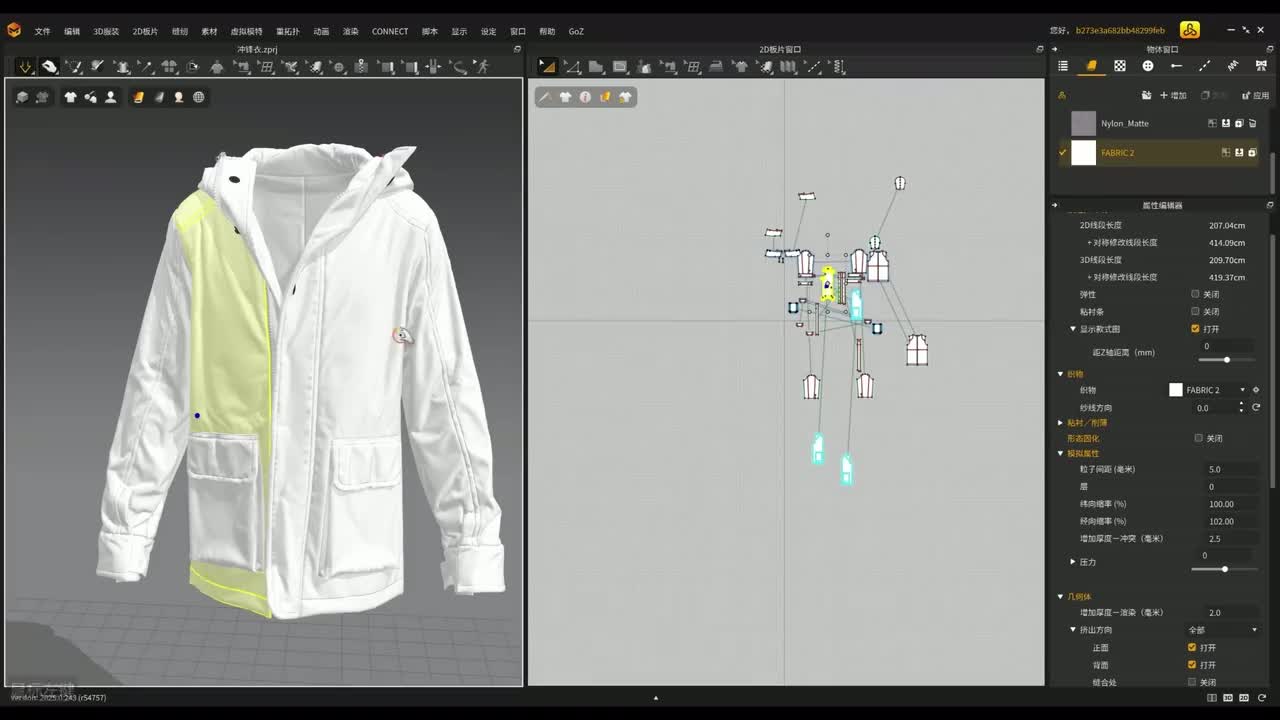Switch to the Scene list tab icon
1280x720 pixels.
[x=1063, y=66]
